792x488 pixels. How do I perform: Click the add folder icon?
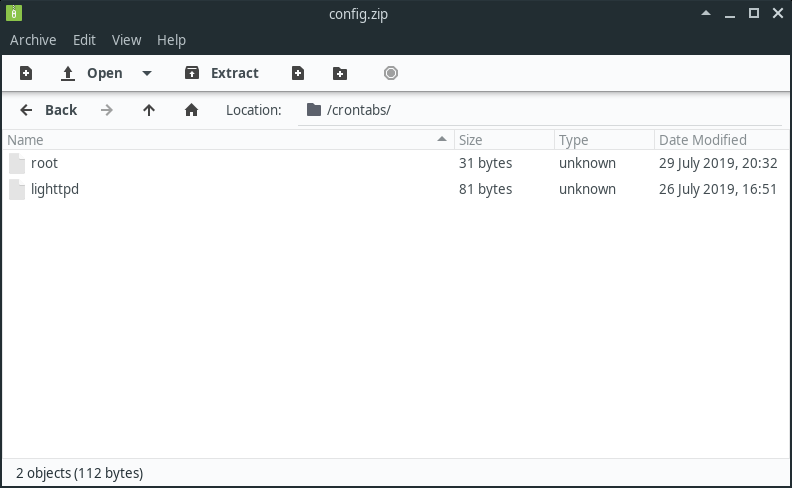[x=340, y=73]
